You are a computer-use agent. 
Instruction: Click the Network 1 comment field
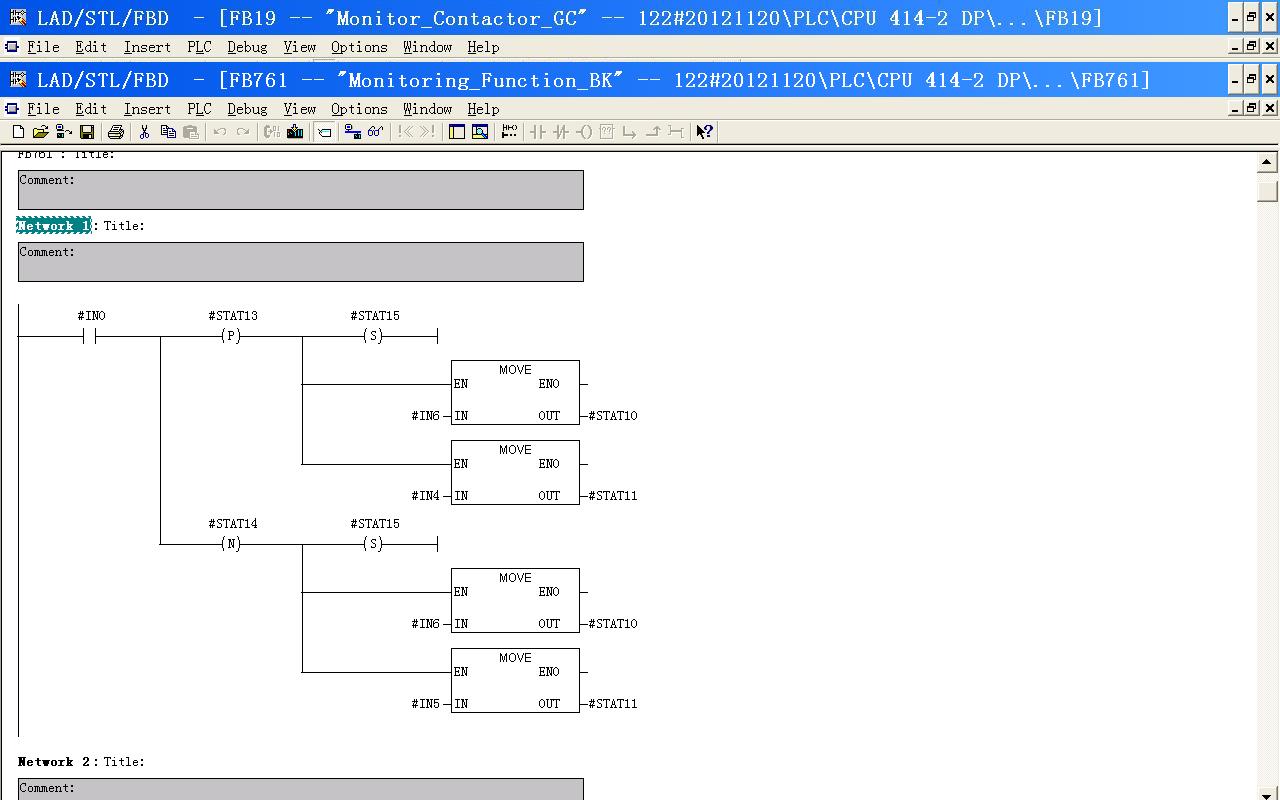point(301,262)
